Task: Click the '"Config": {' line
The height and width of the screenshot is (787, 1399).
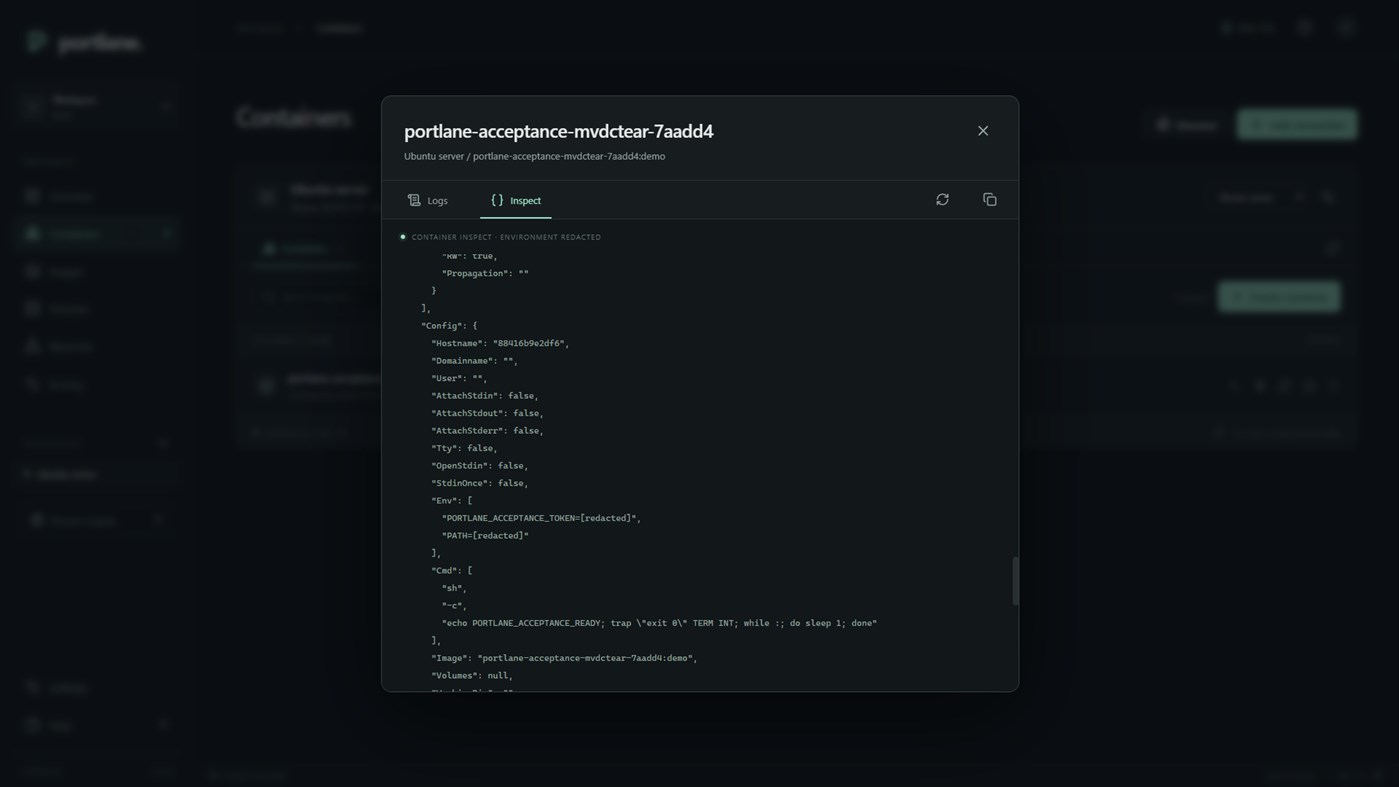Action: (449, 326)
